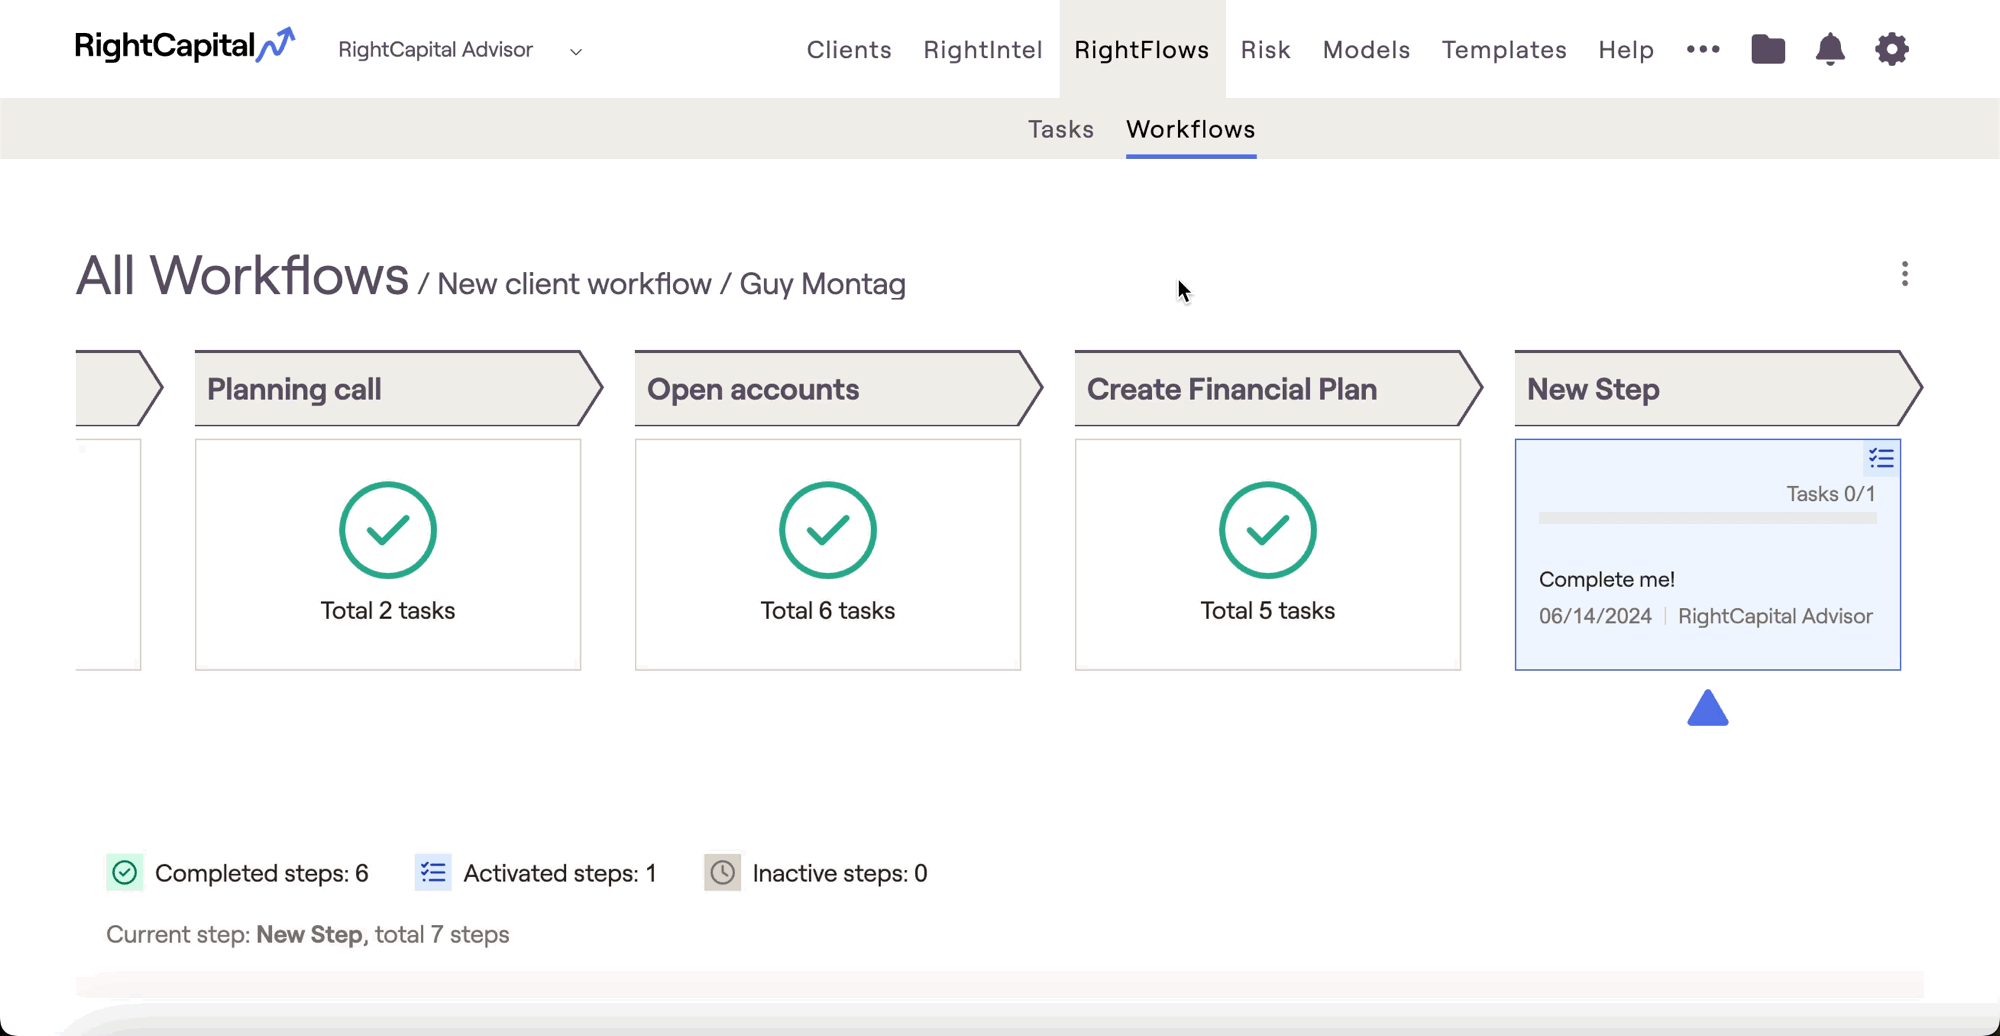The height and width of the screenshot is (1036, 2000).
Task: Select the New Step header
Action: point(1718,388)
